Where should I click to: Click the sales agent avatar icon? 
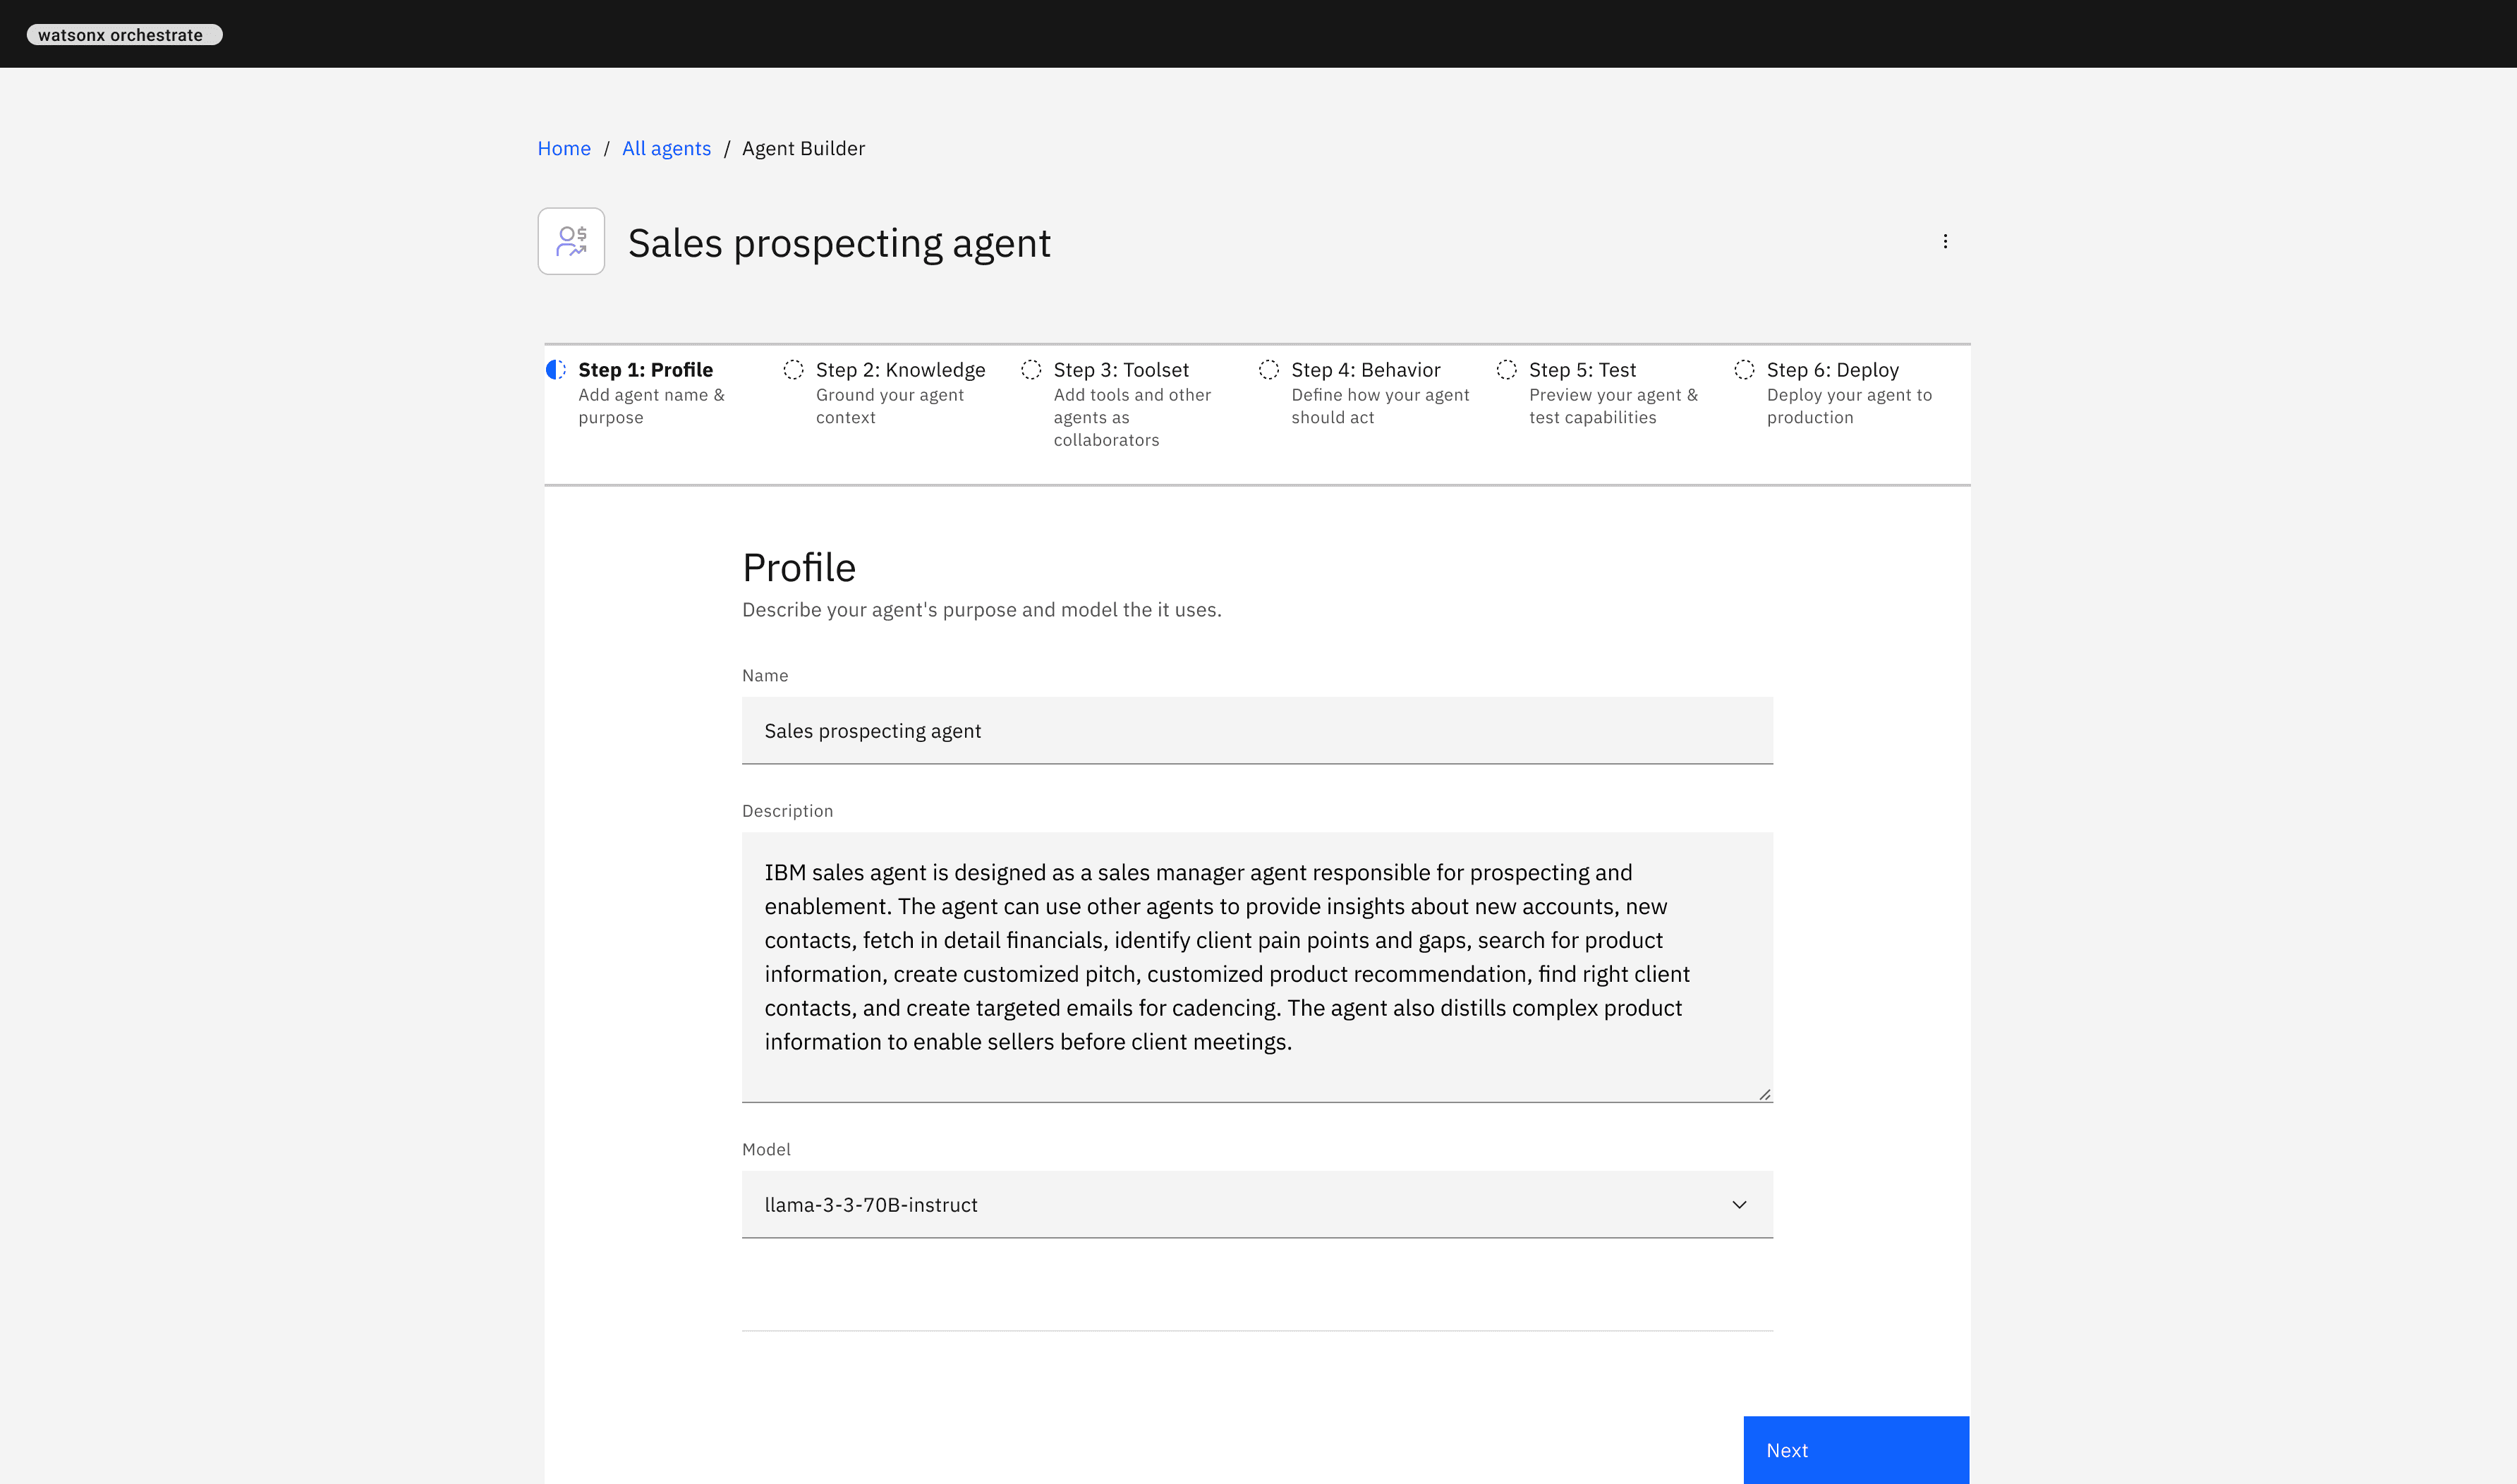571,241
